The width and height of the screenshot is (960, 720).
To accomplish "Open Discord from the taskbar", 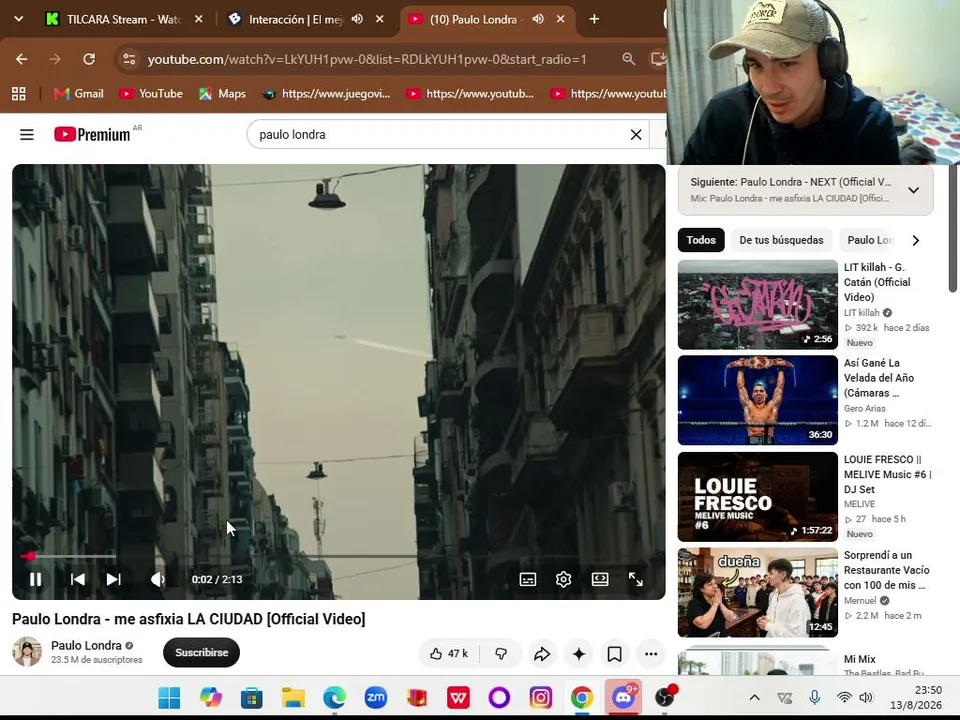I will tap(623, 697).
